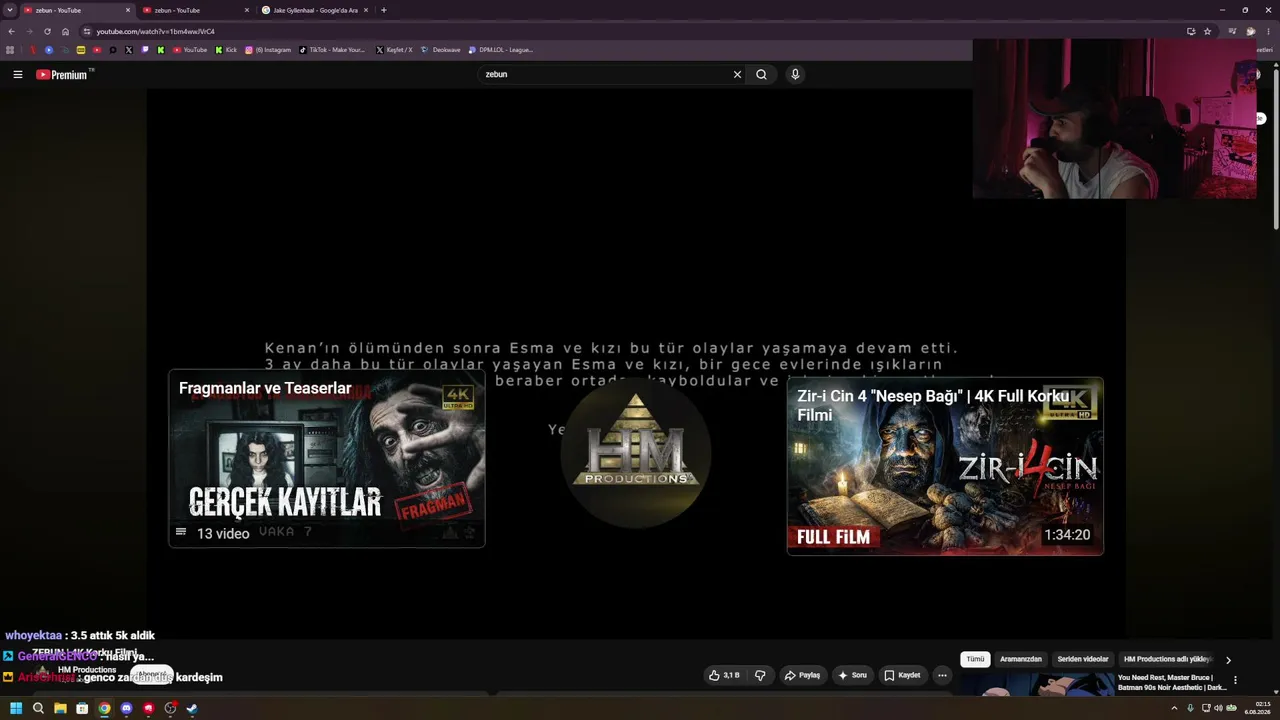The width and height of the screenshot is (1280, 720).
Task: Open the browser home page icon
Action: (x=66, y=31)
